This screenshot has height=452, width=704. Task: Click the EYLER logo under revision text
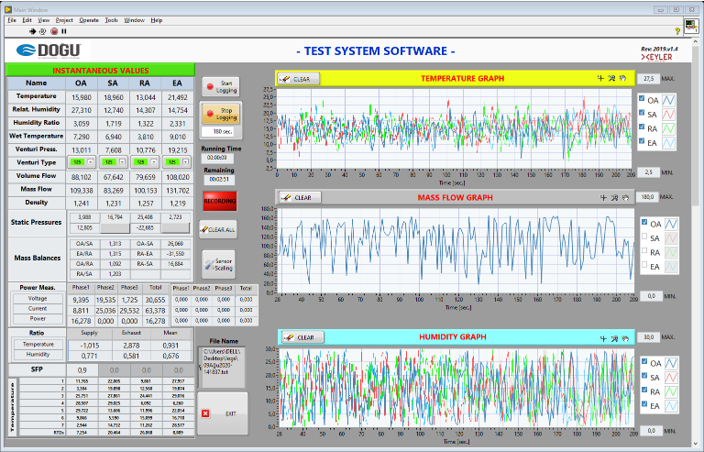point(656,57)
